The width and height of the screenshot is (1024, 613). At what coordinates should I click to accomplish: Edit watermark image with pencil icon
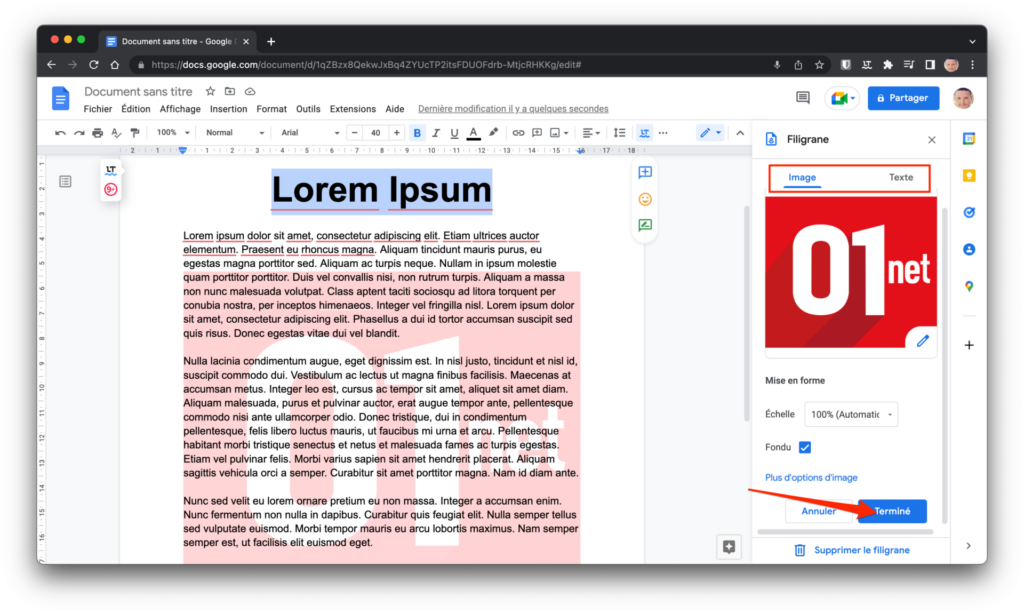pyautogui.click(x=922, y=341)
